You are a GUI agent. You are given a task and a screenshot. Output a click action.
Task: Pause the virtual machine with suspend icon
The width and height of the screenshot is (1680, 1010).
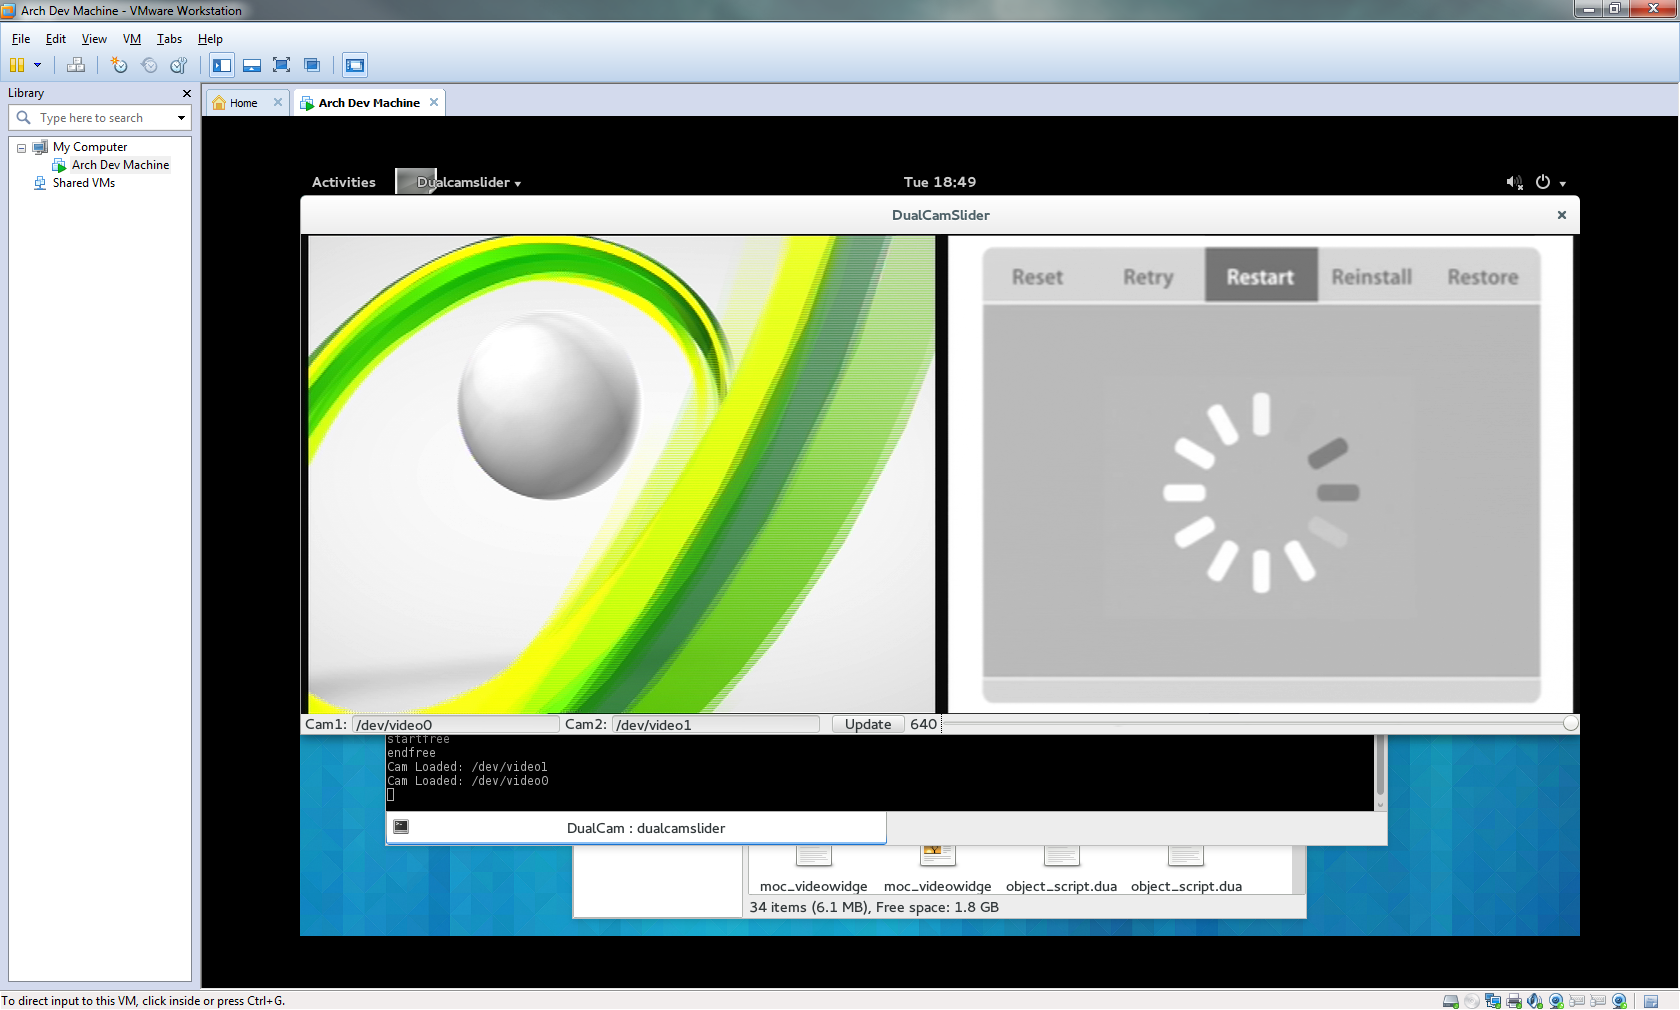(17, 66)
